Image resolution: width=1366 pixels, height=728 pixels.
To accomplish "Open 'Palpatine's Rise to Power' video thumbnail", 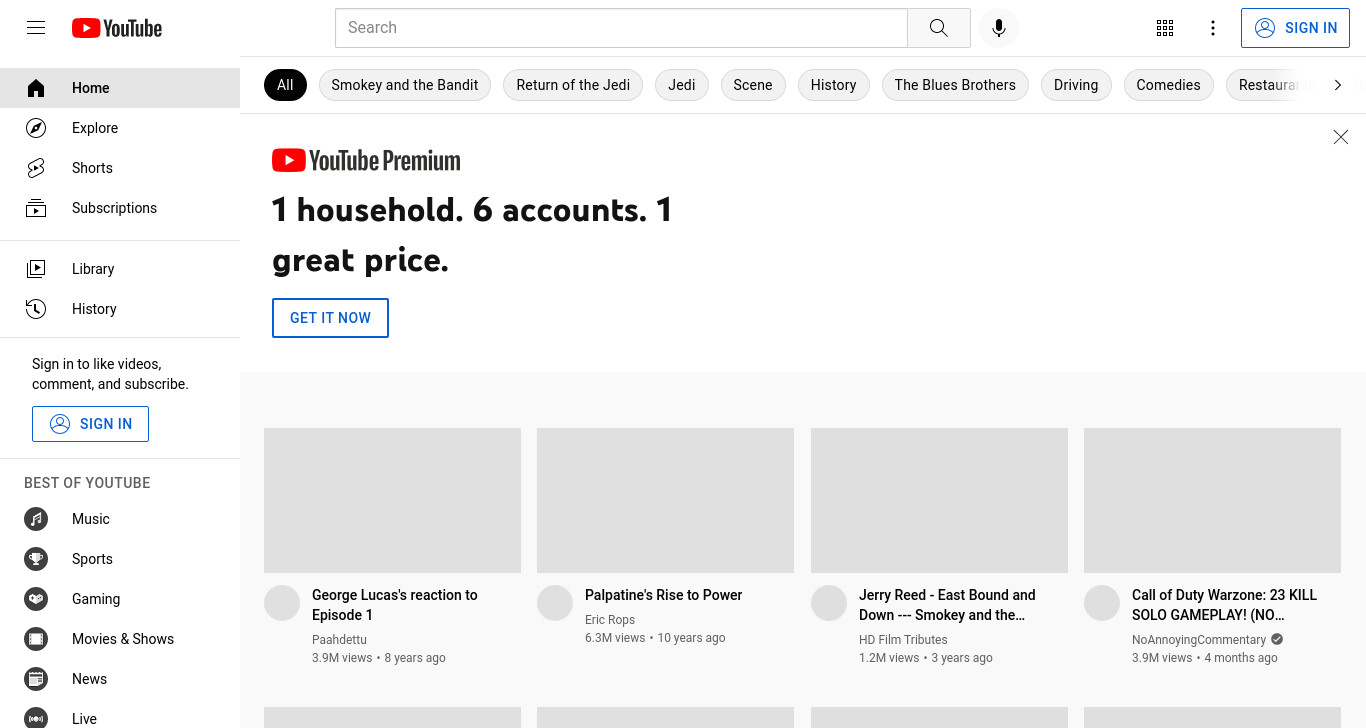I will pyautogui.click(x=665, y=500).
